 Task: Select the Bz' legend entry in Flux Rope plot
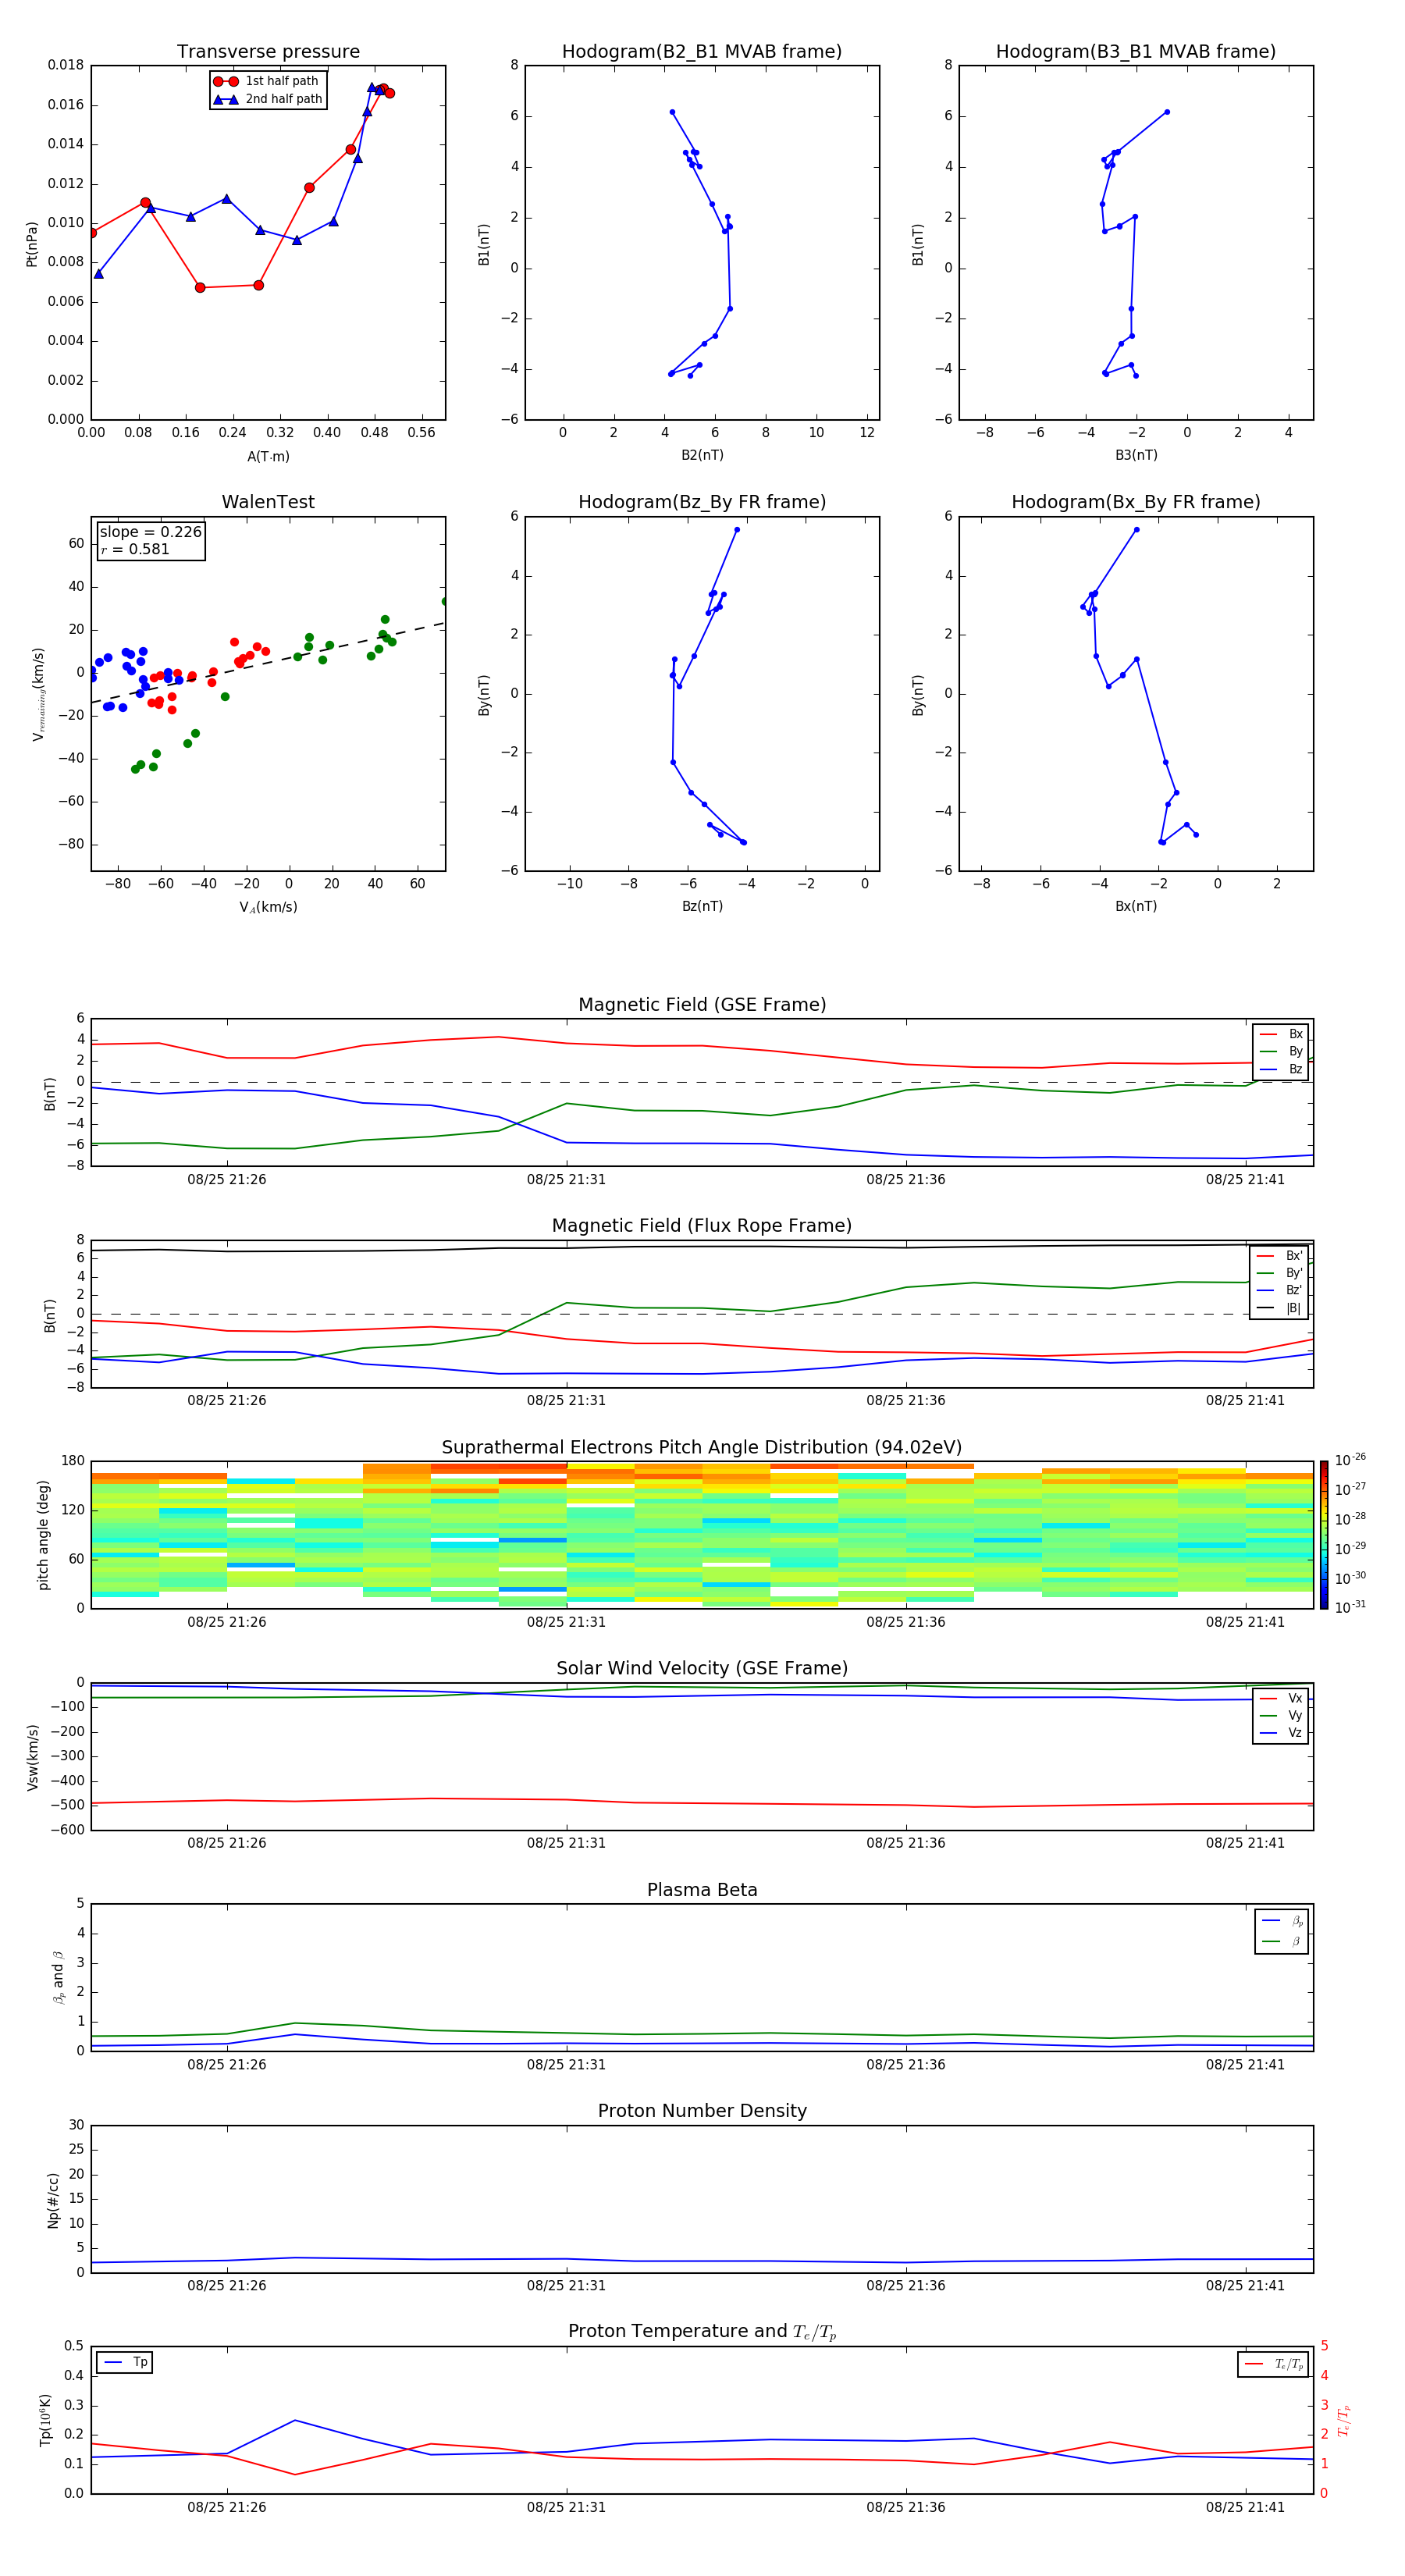click(1279, 1291)
